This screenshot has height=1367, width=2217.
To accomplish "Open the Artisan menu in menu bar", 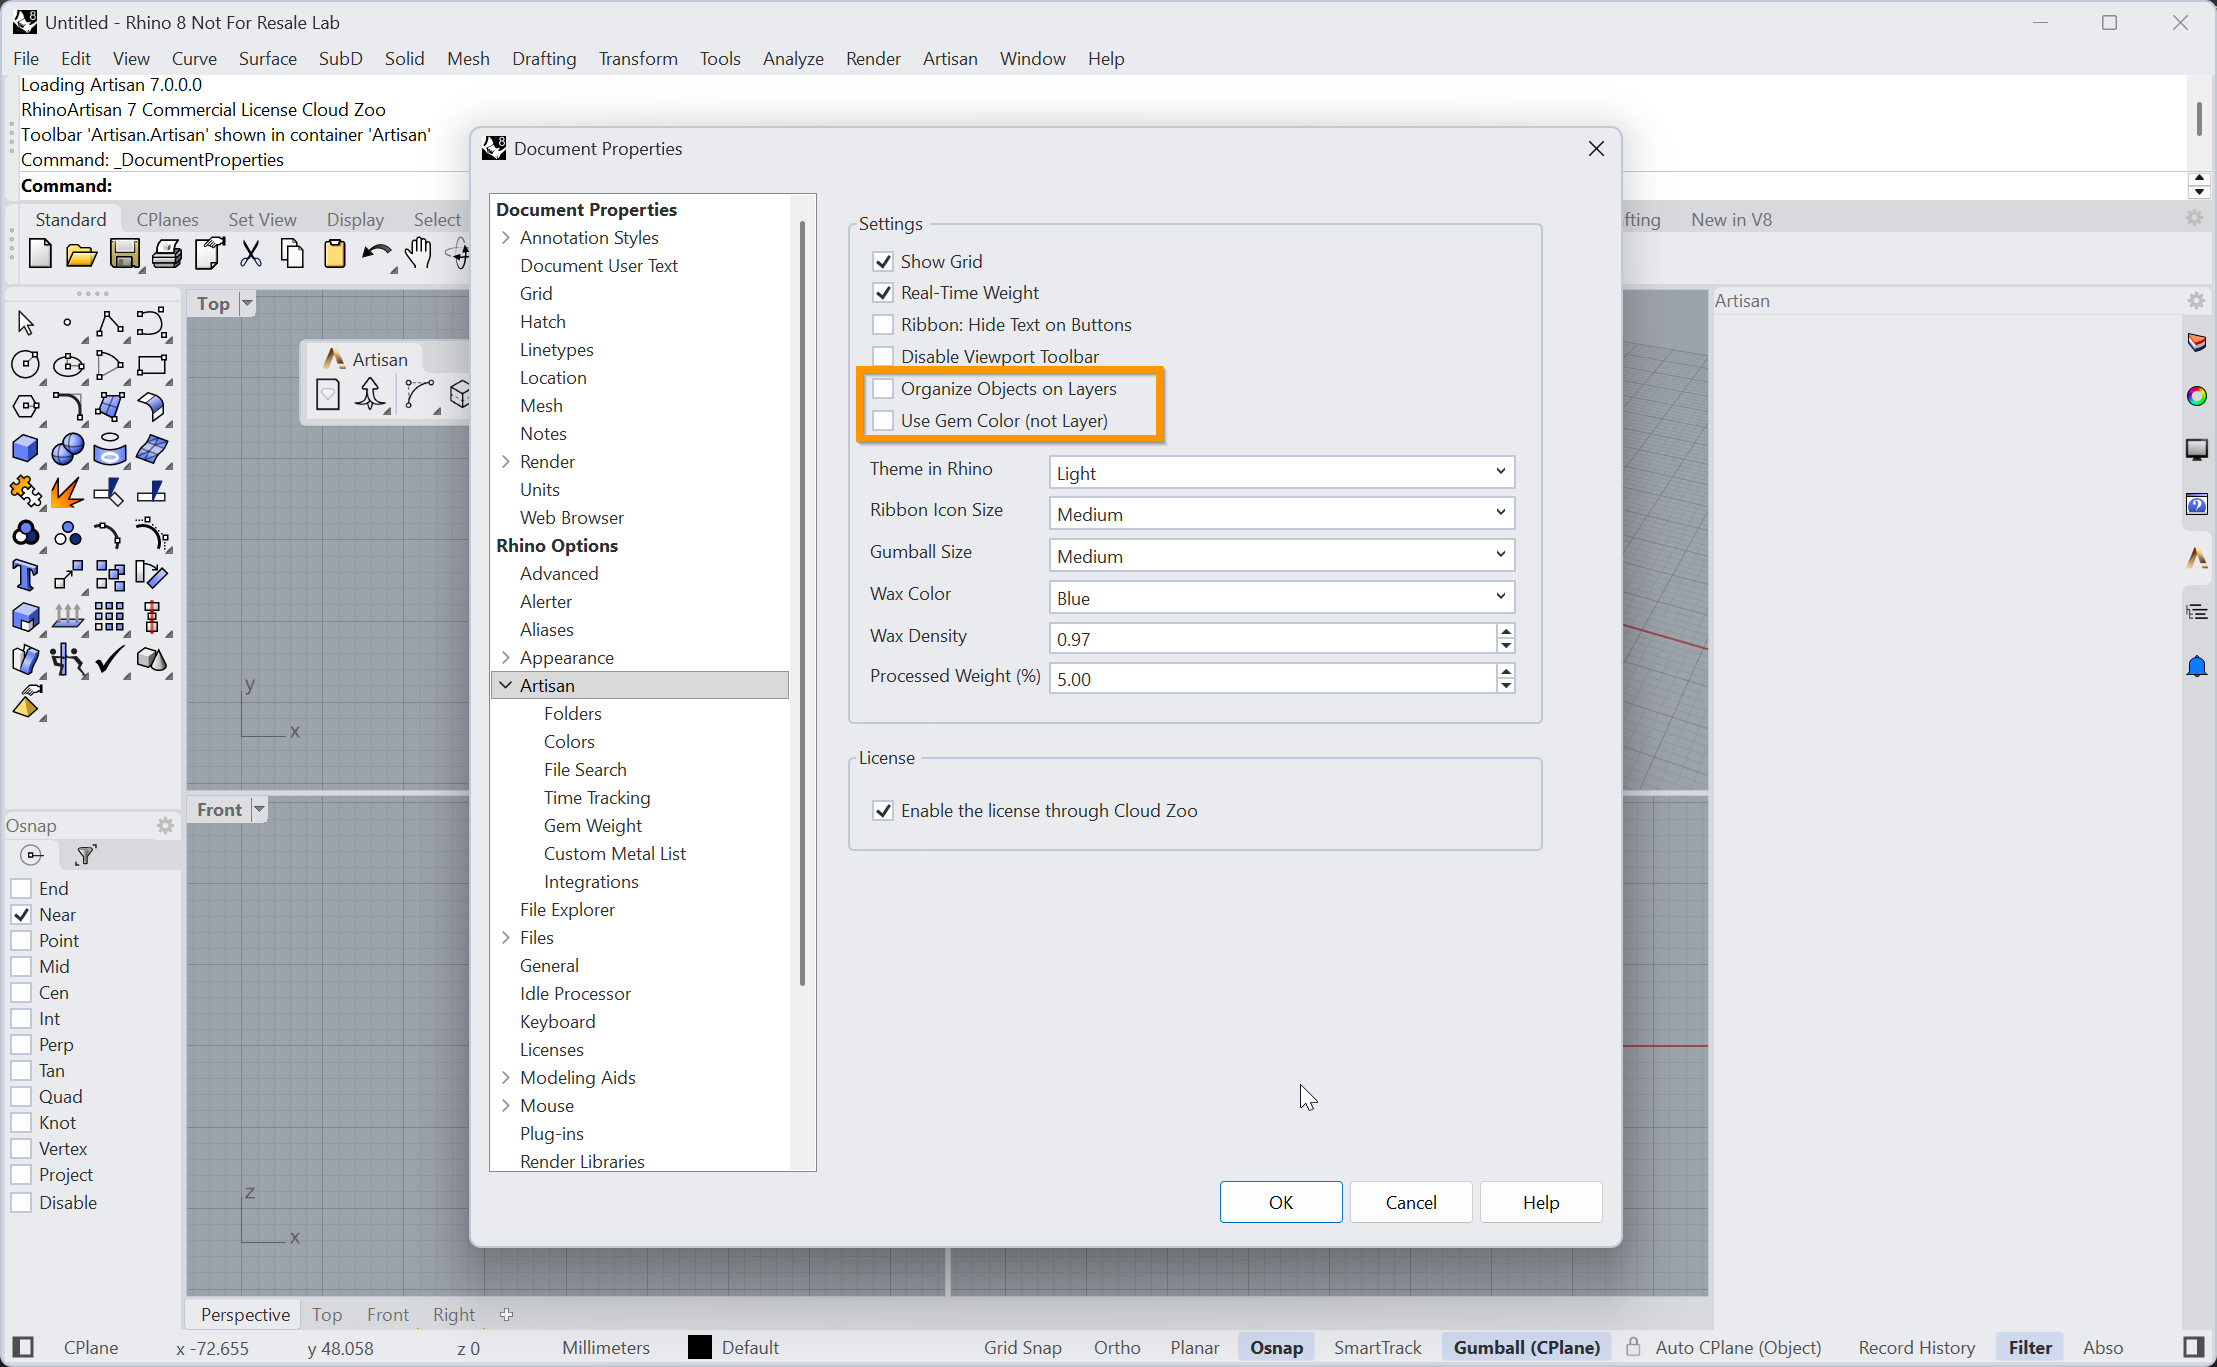I will pos(950,59).
